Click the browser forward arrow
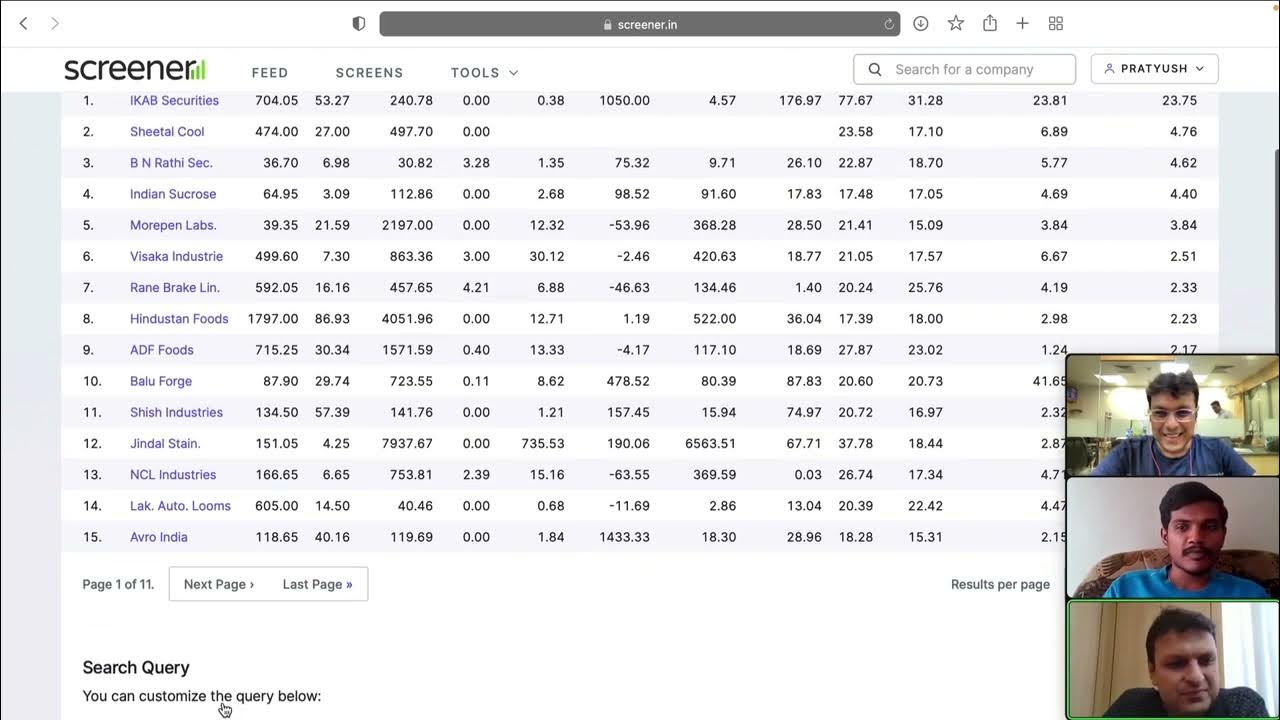 tap(55, 23)
